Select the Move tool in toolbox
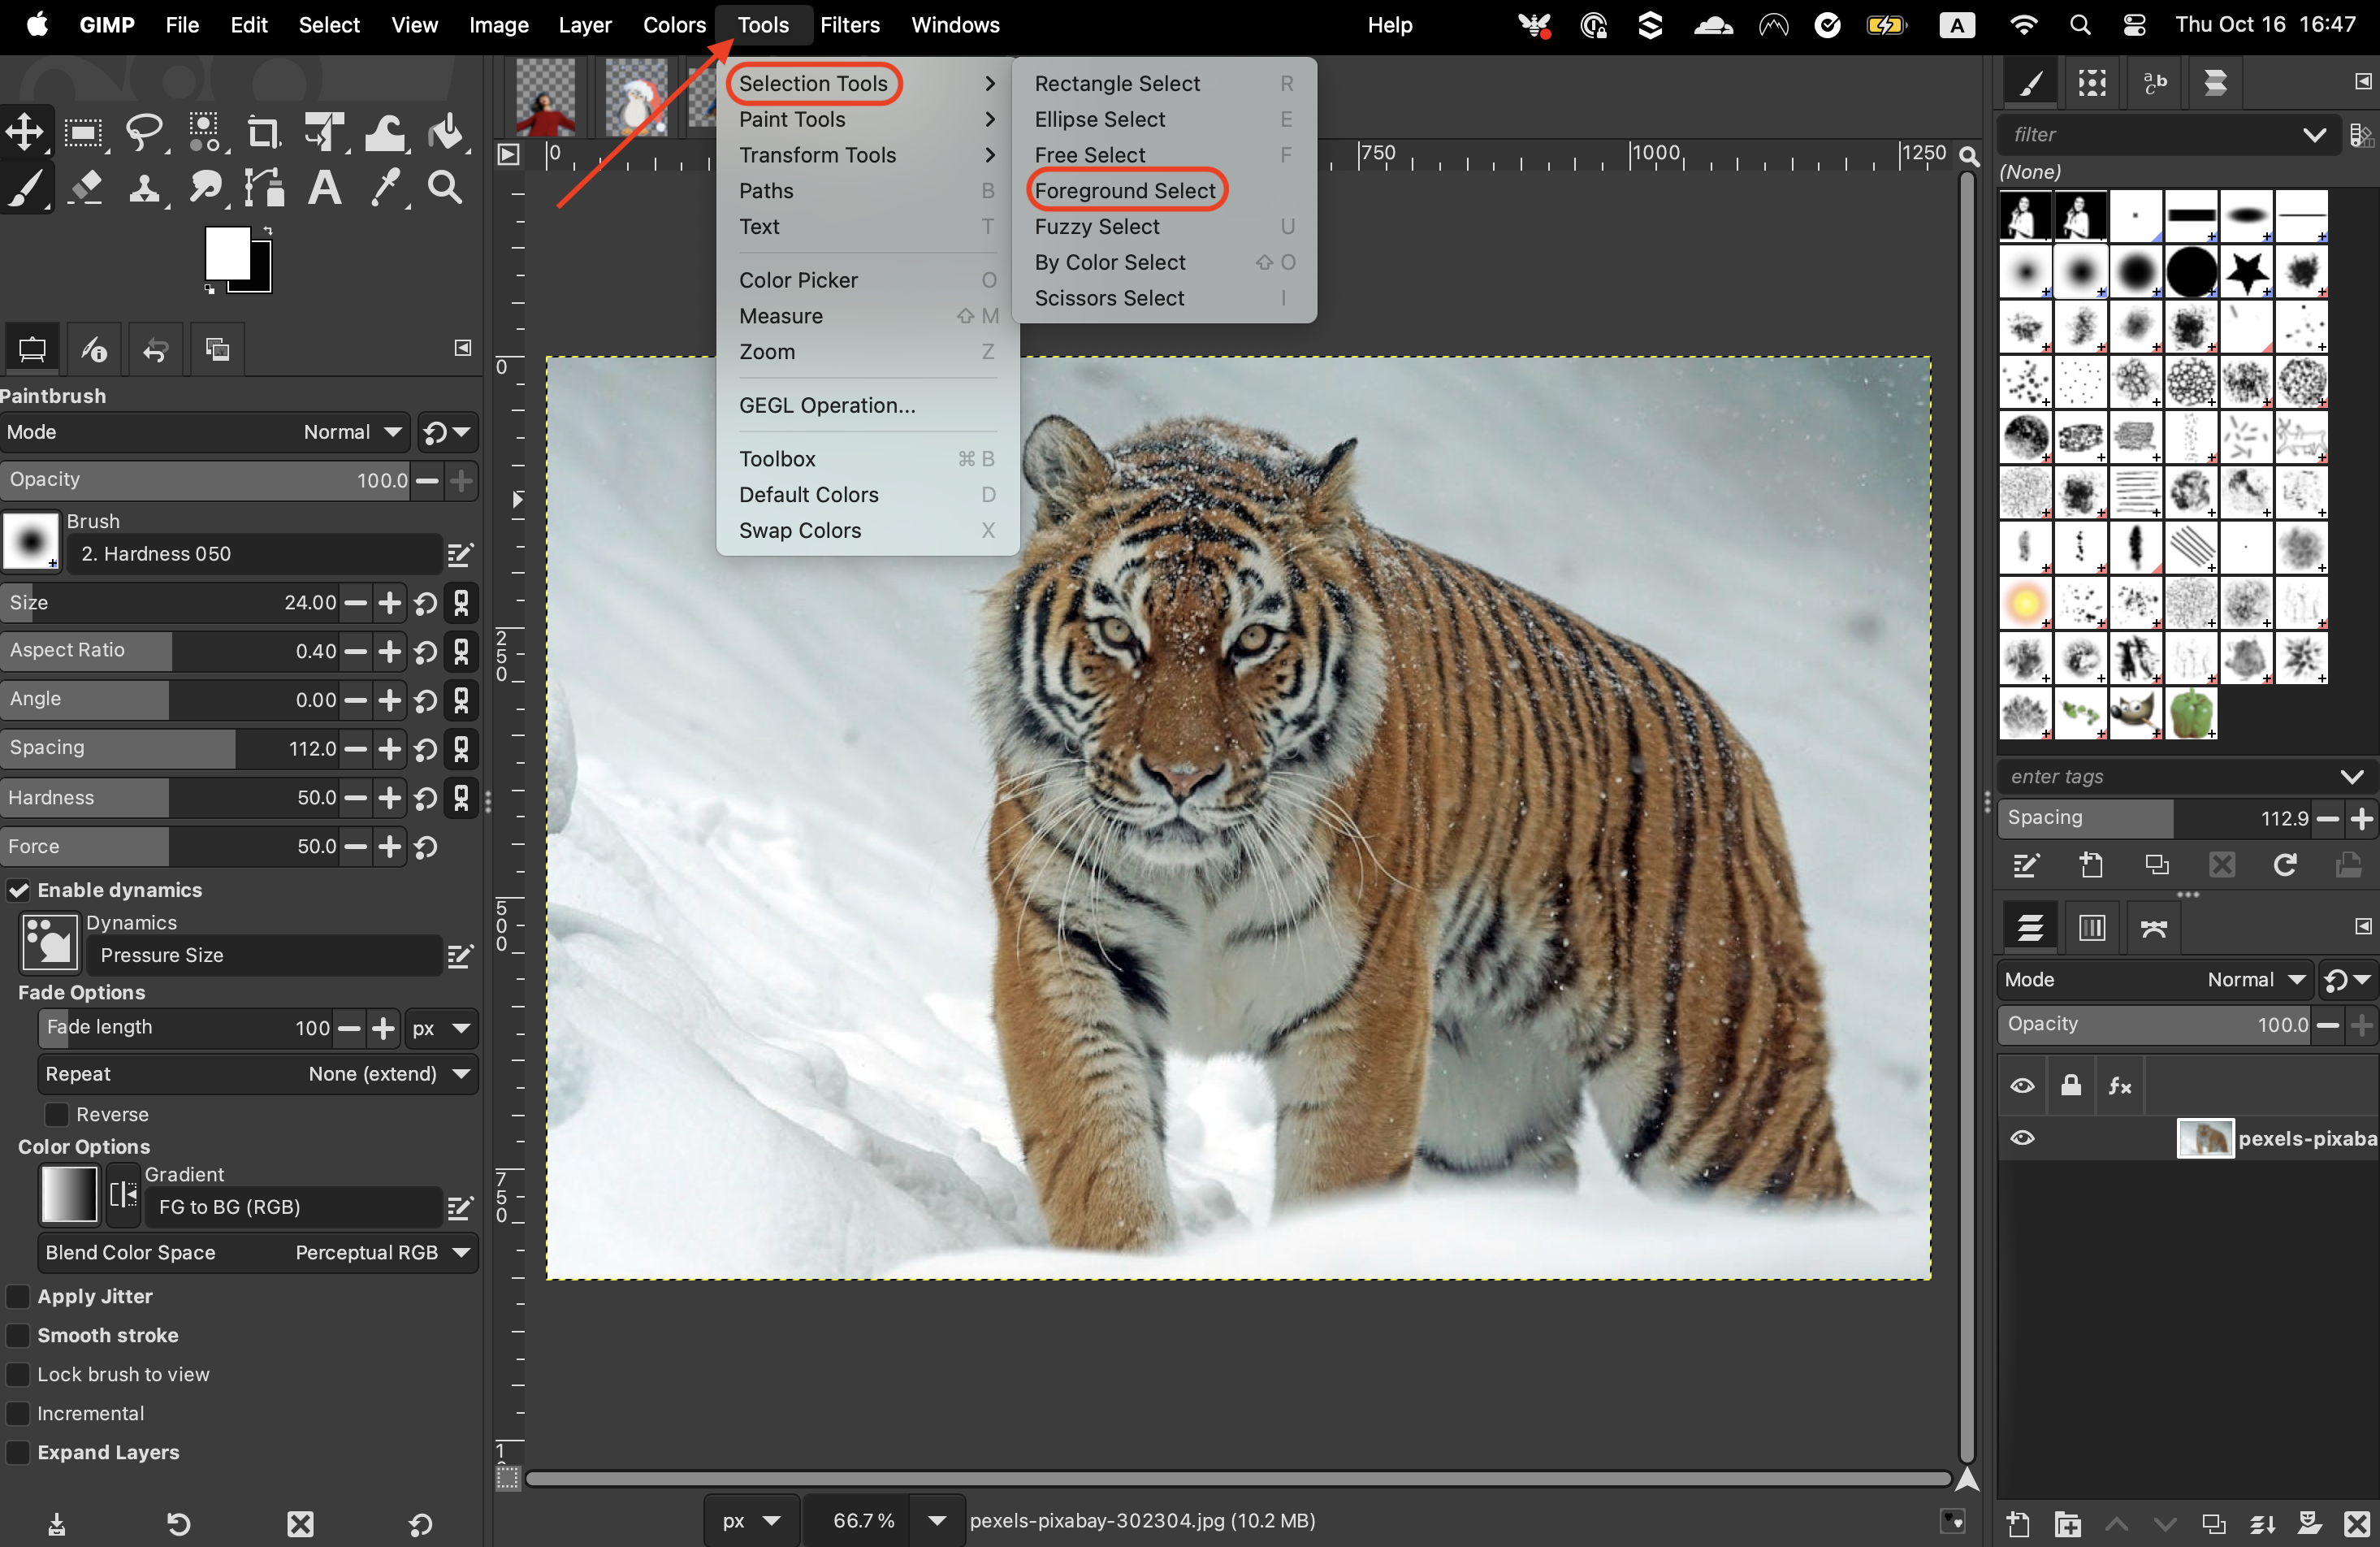2380x1547 pixels. (x=25, y=132)
